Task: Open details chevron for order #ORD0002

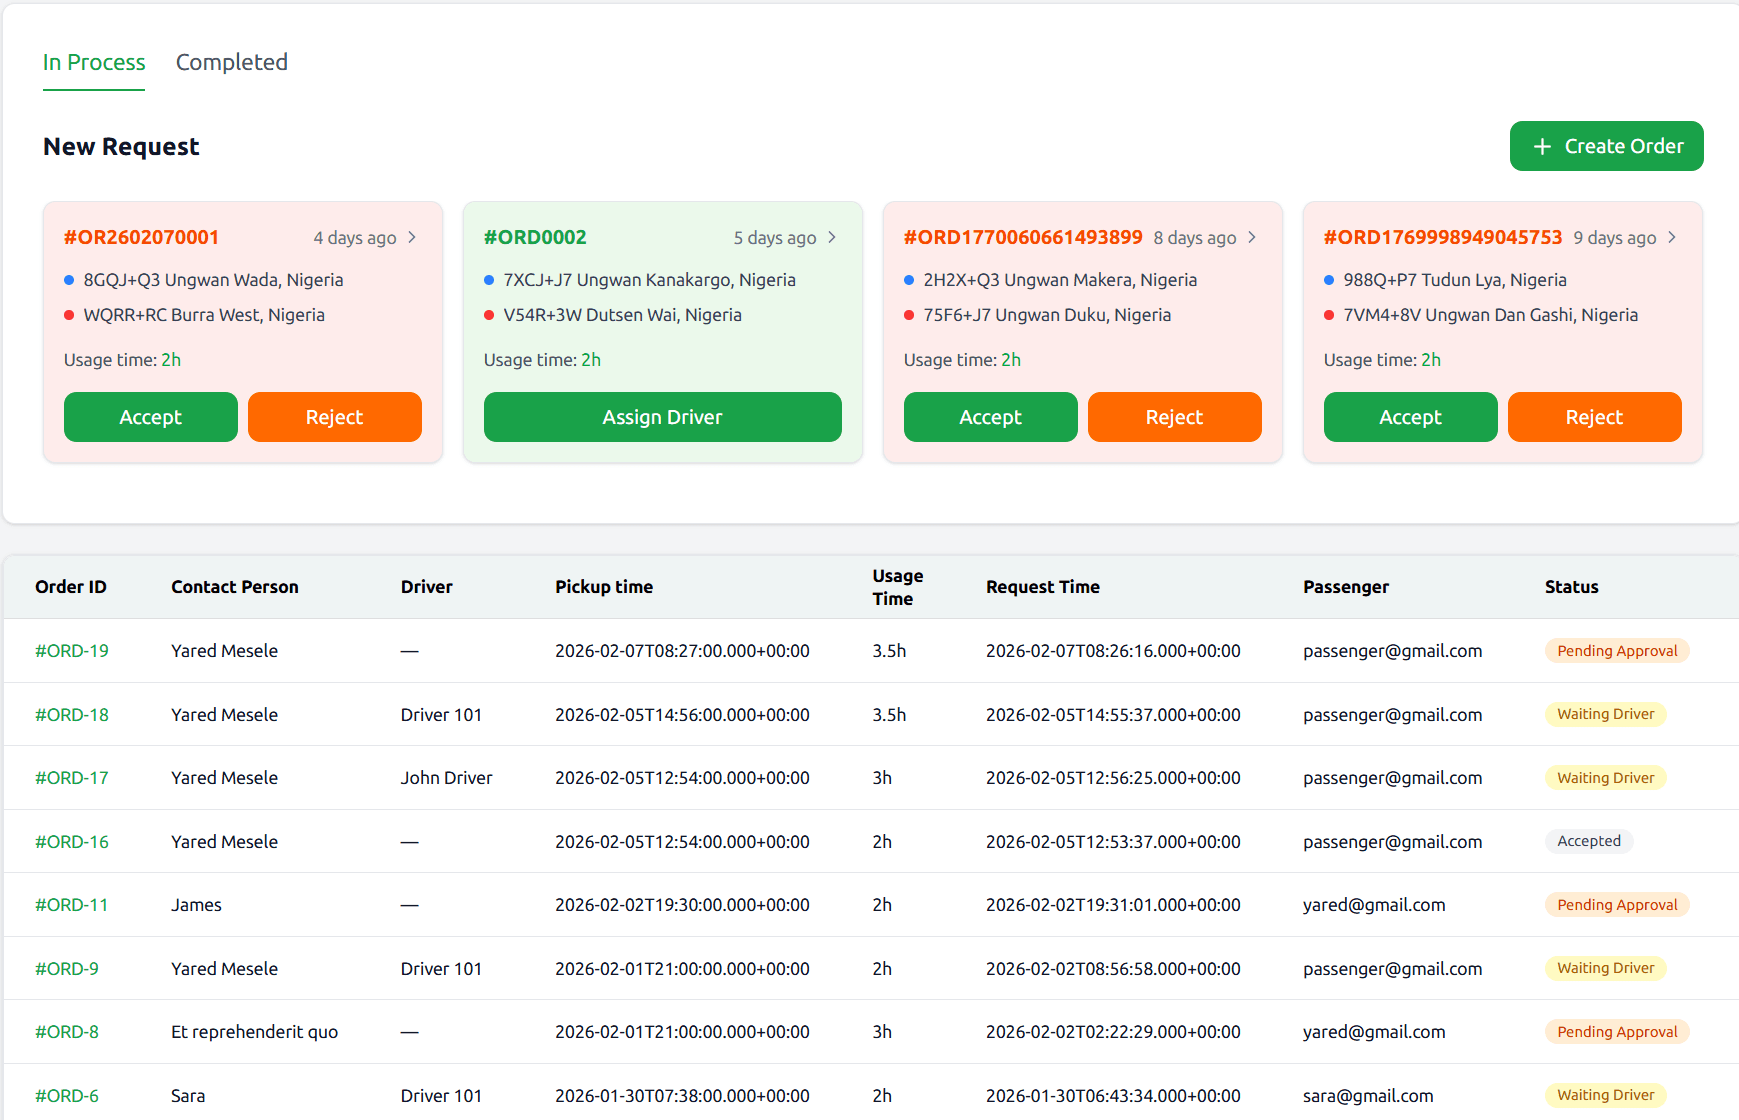Action: (x=832, y=238)
